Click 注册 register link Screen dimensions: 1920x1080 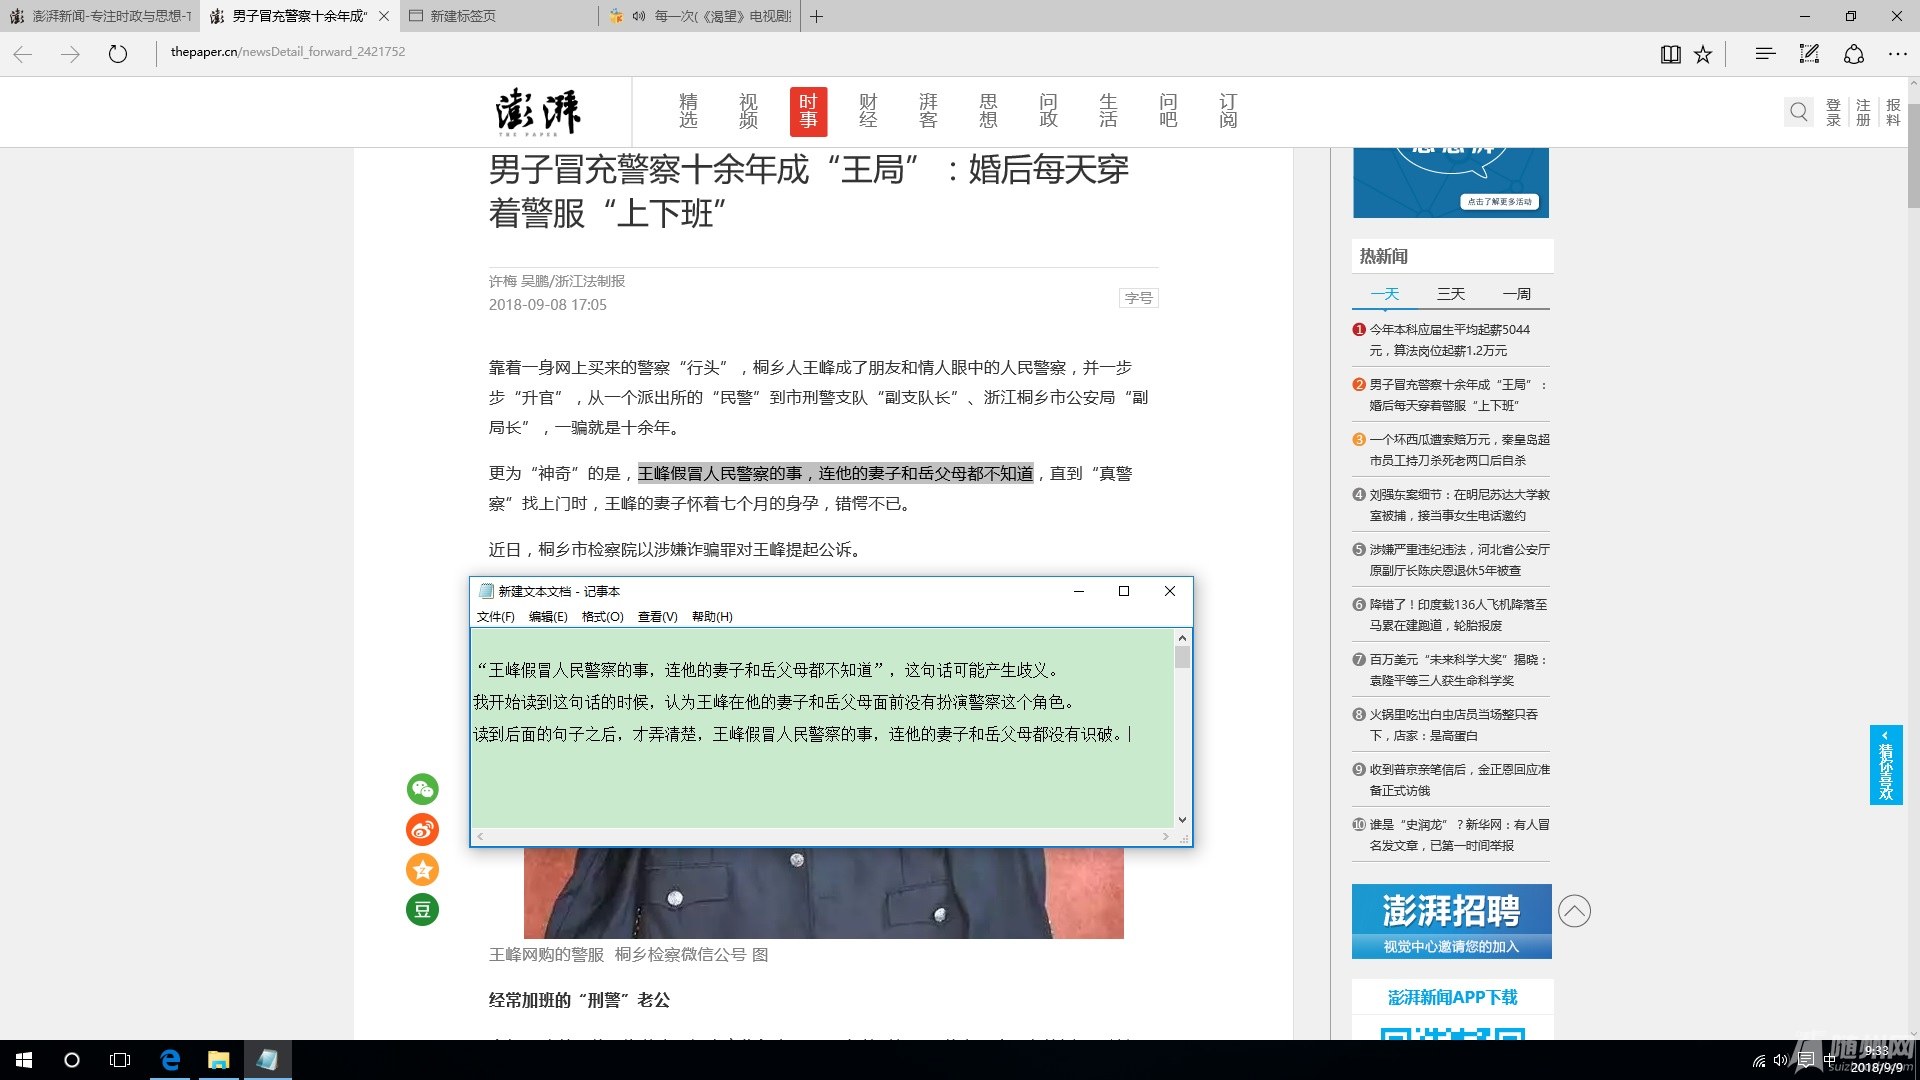pos(1863,112)
